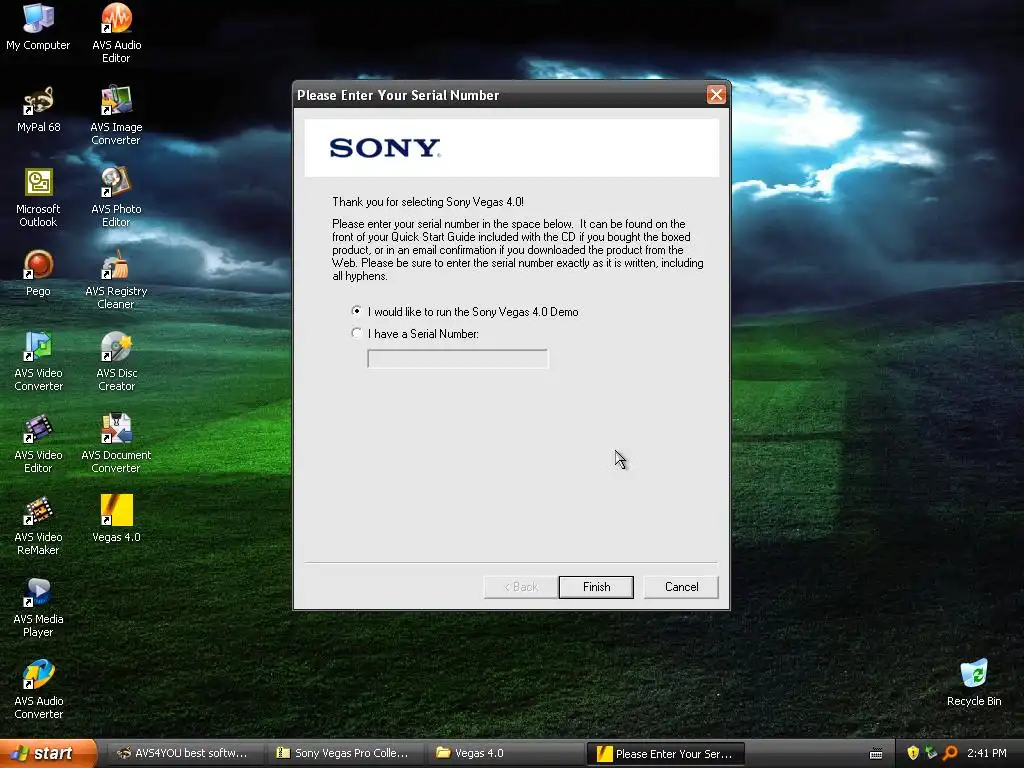Image resolution: width=1024 pixels, height=768 pixels.
Task: Open AVS Video Editor icon
Action: pos(38,443)
